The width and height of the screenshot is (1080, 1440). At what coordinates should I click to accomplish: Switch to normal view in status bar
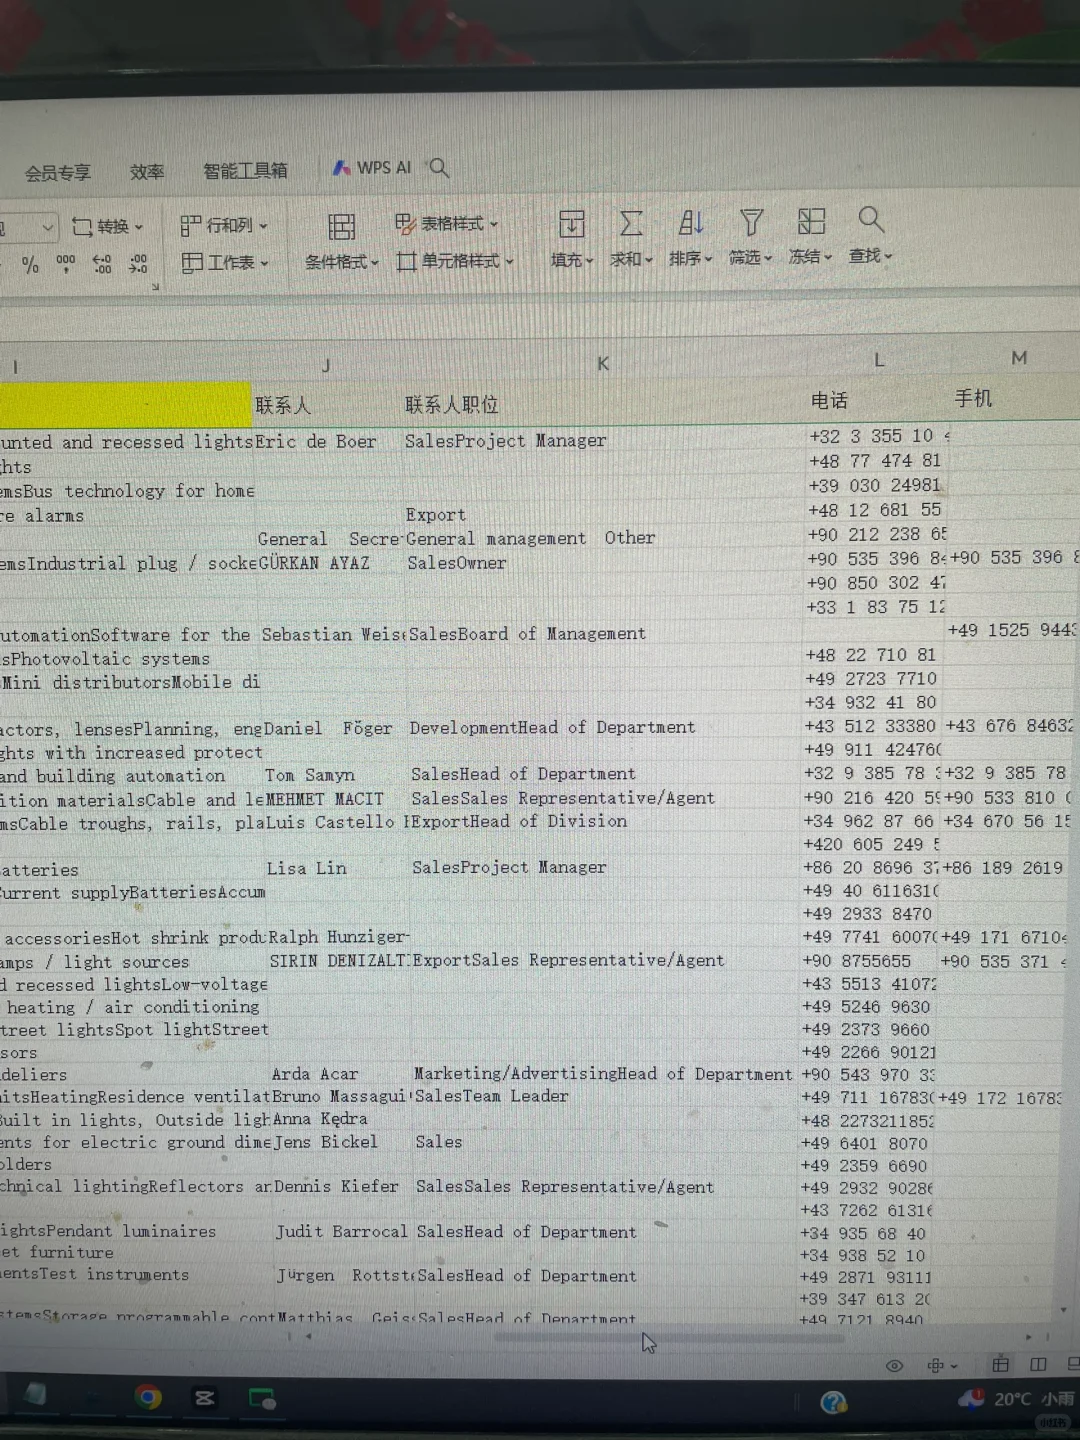[x=1000, y=1364]
